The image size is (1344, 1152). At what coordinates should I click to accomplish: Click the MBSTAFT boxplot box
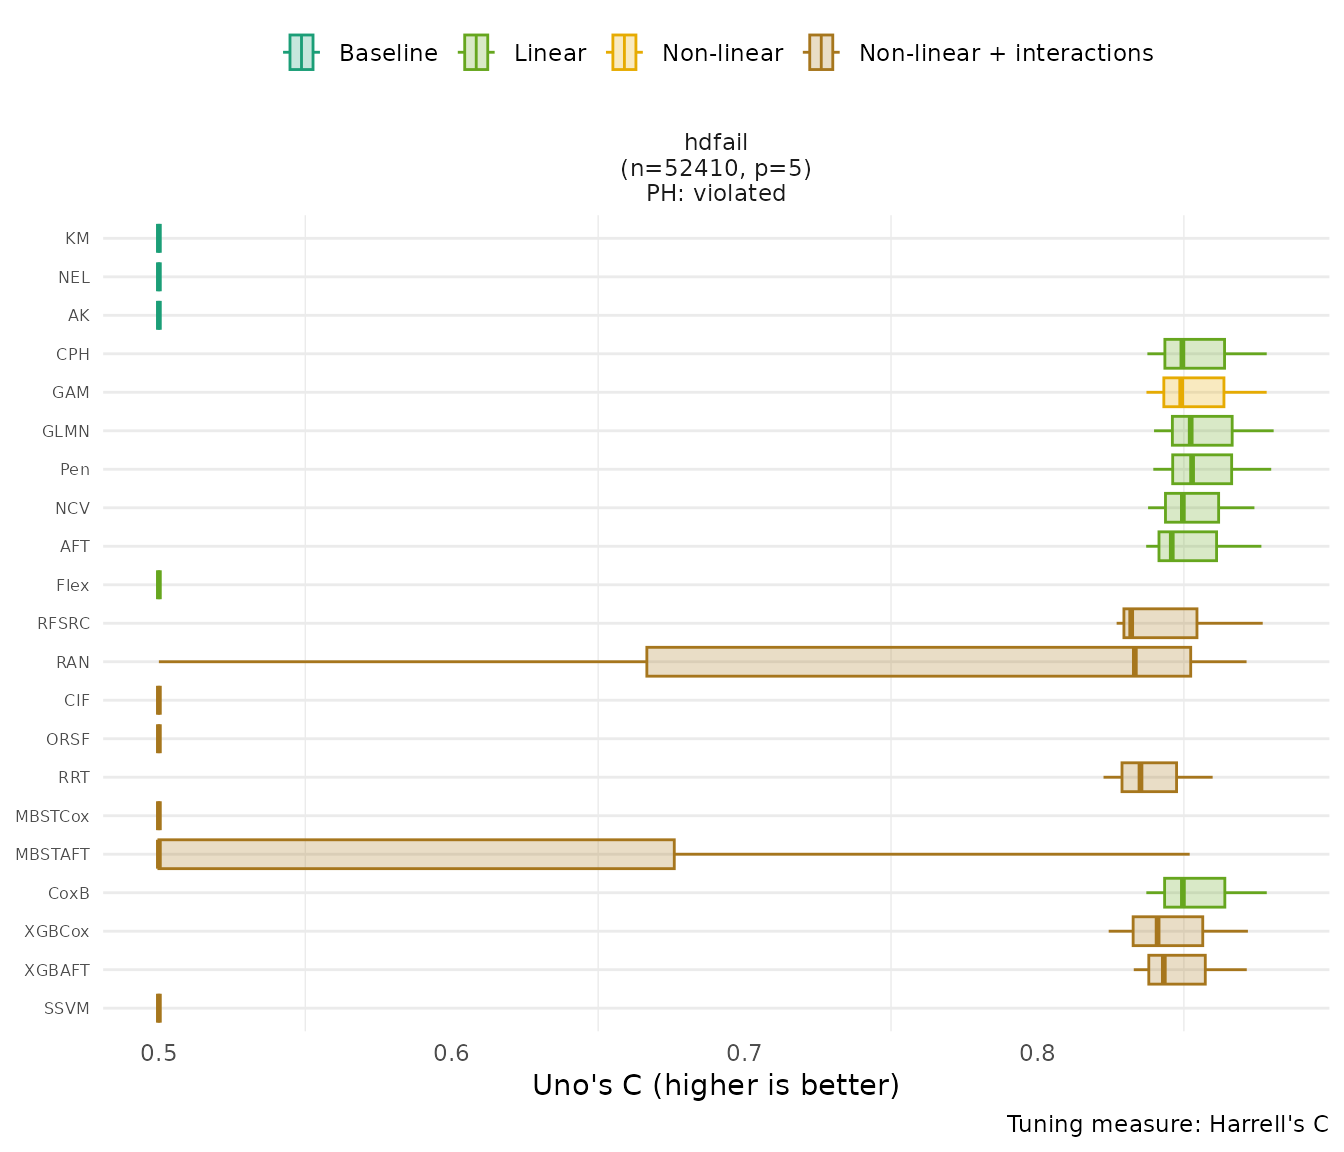[x=416, y=854]
